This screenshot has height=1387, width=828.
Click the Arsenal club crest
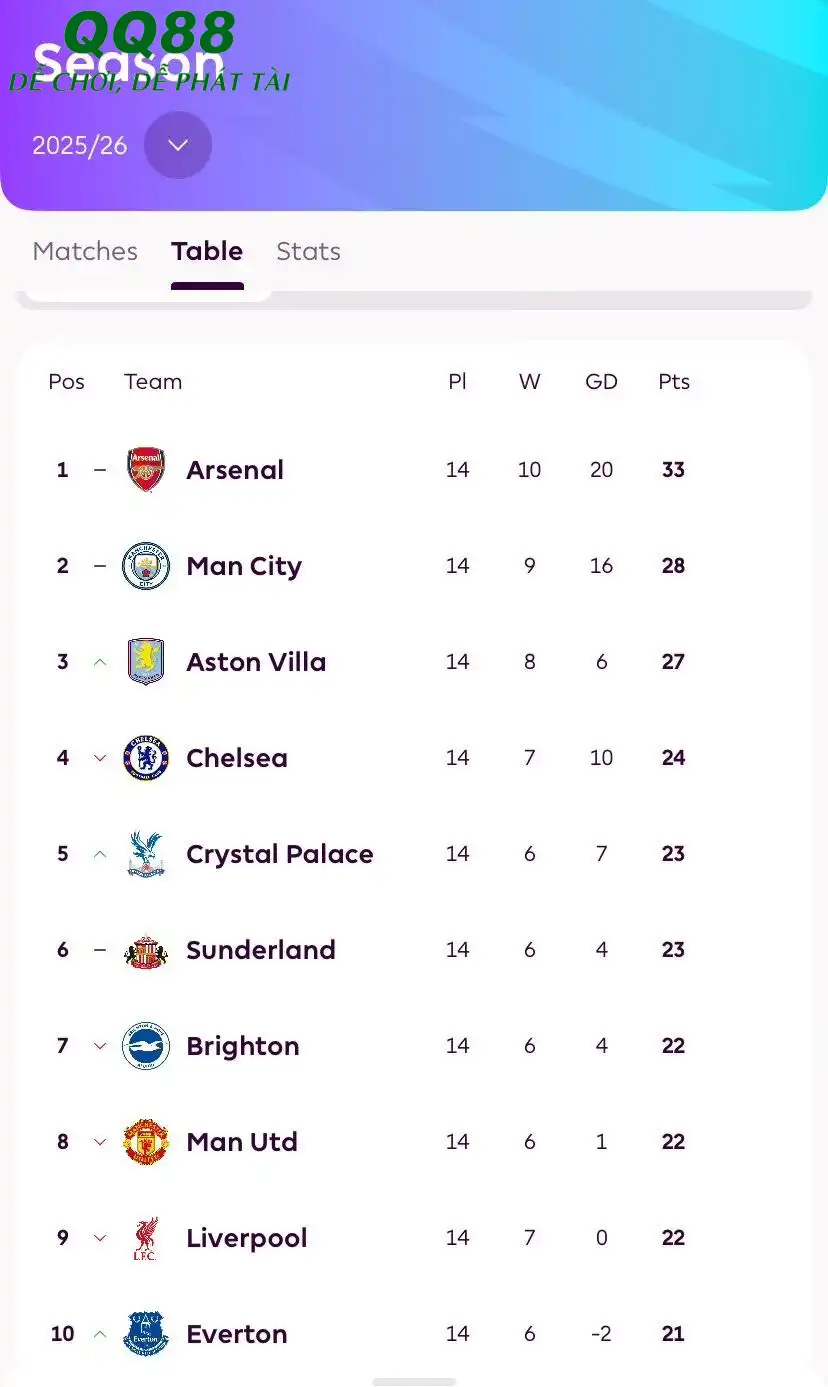[x=146, y=470]
